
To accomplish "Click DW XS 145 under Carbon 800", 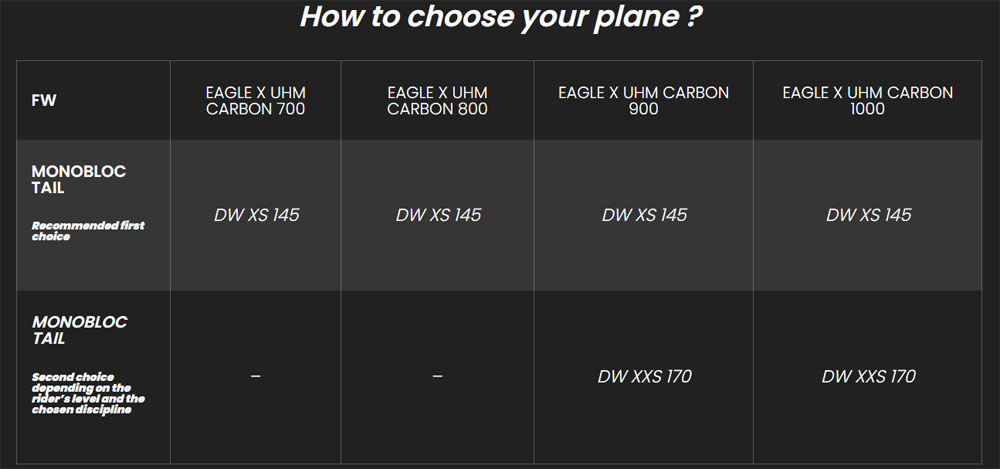I will [x=438, y=215].
